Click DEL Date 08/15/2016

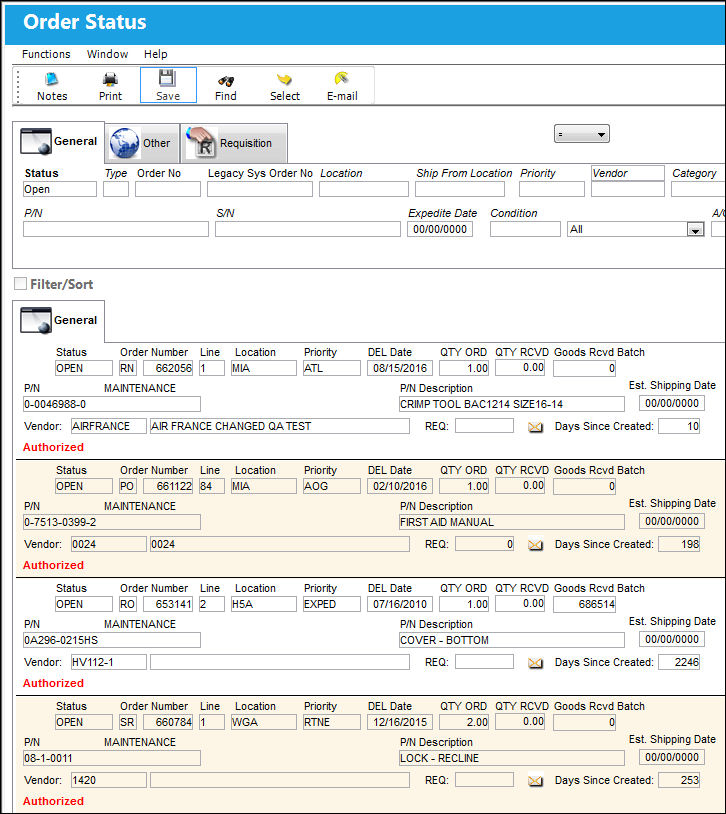tap(399, 368)
